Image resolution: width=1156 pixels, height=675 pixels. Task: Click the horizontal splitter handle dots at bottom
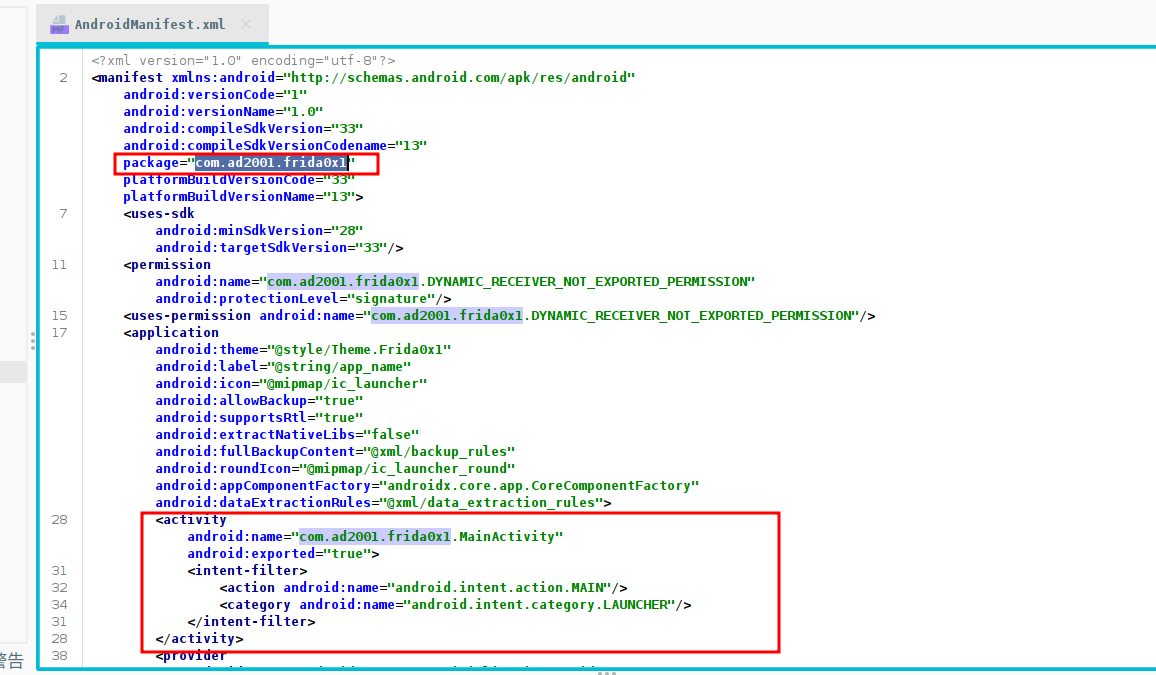(606, 672)
